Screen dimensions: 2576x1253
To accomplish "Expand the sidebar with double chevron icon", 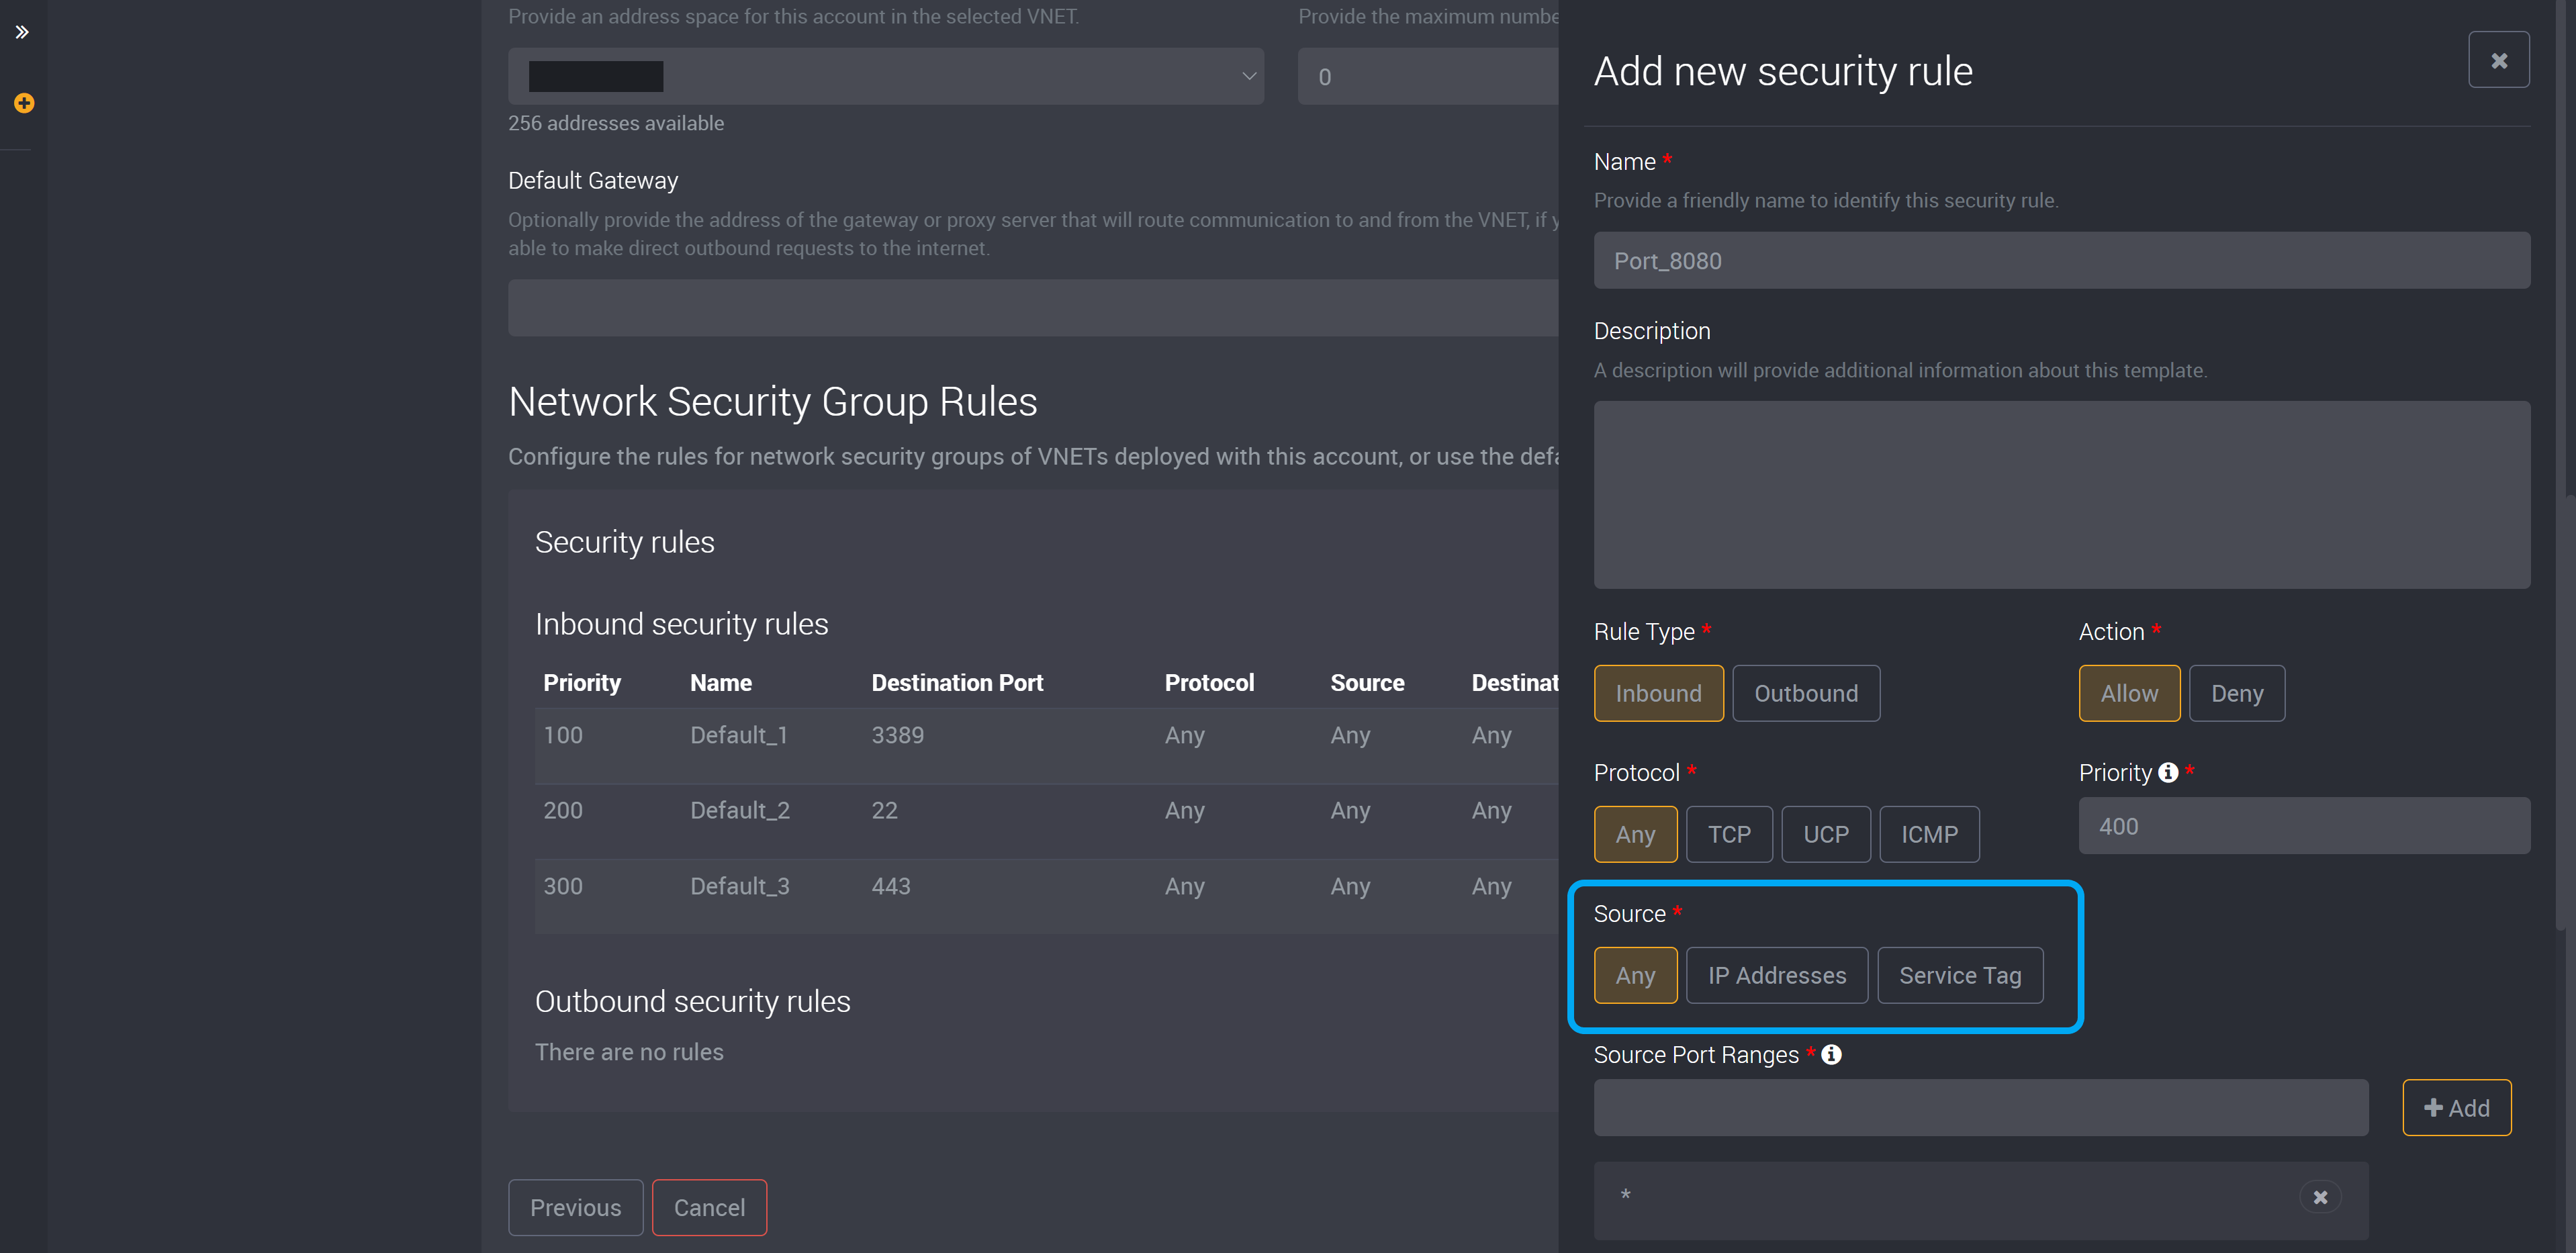I will [22, 32].
